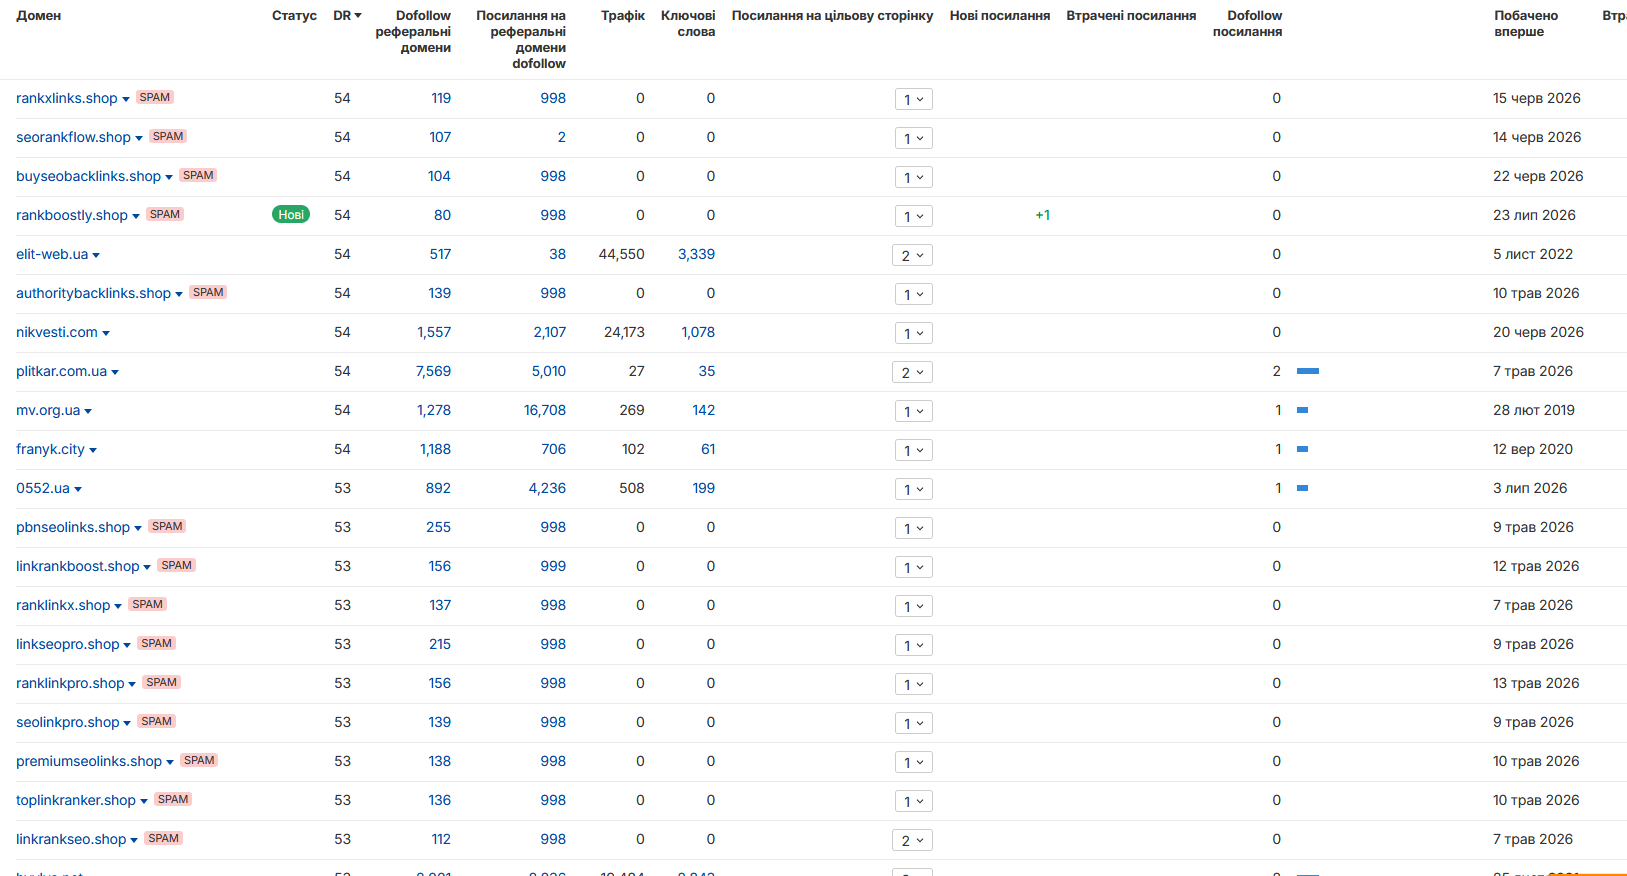Open links-to-target dropdown for rankxlinks.shop row

914,99
